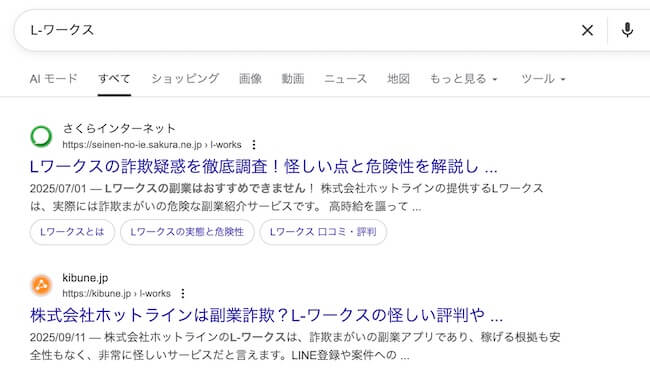Image resolution: width=650 pixels, height=390 pixels.
Task: Switch to the AI モード tab
Action: coord(53,78)
